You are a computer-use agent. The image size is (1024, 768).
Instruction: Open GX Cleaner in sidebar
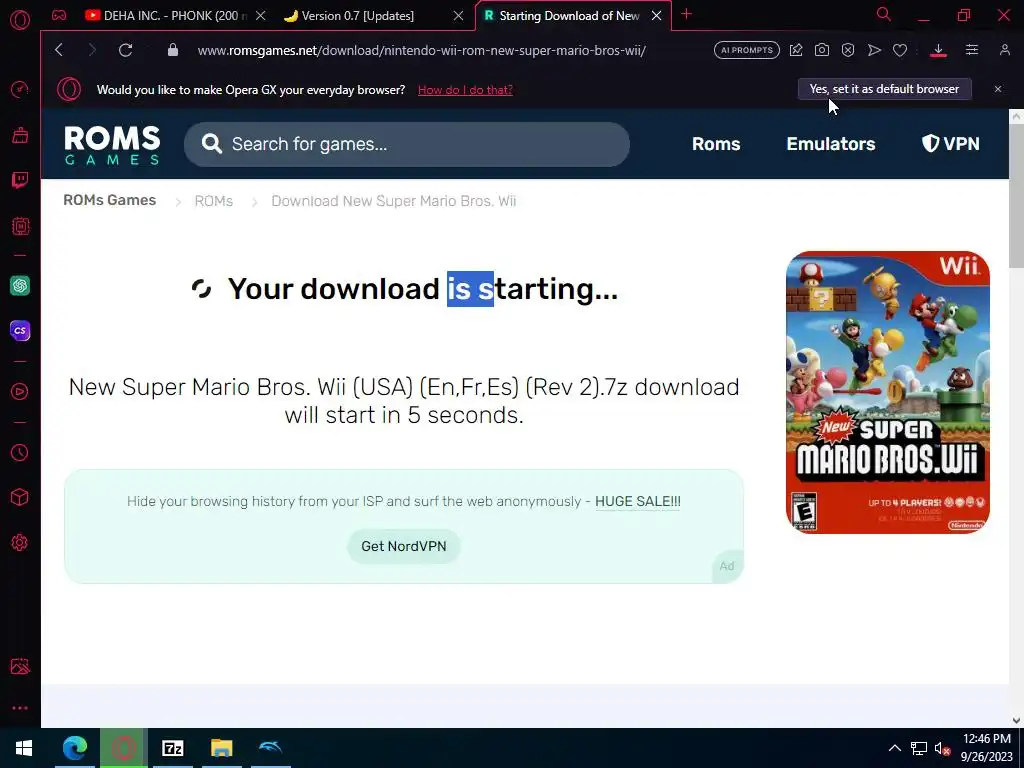20,135
